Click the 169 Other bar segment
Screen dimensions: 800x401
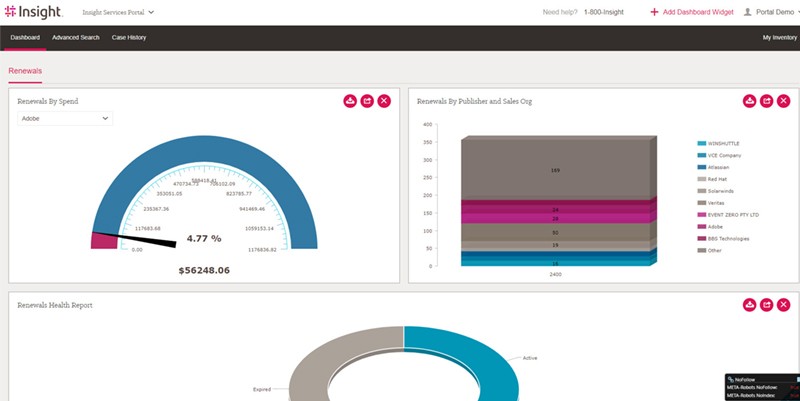pyautogui.click(x=556, y=170)
